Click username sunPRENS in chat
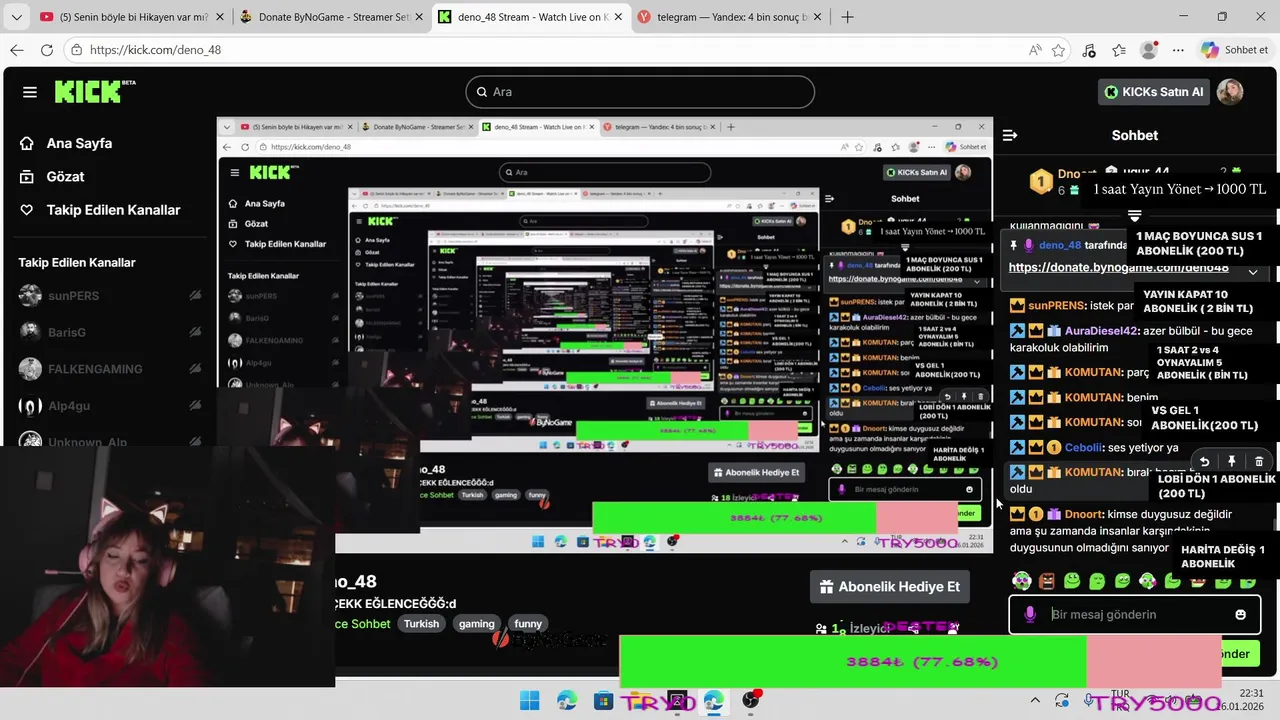The image size is (1280, 720). pos(1056,306)
